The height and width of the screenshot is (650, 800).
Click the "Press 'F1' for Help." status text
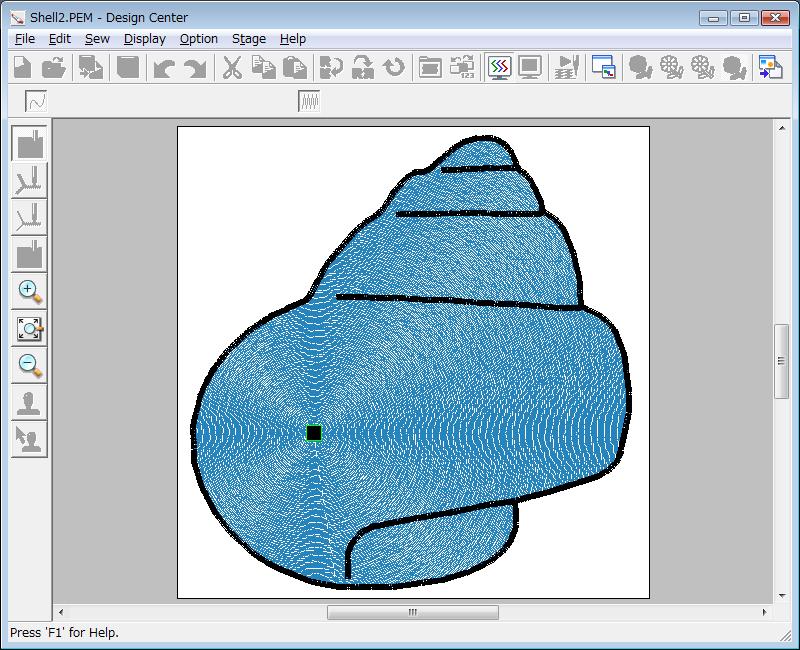(x=64, y=633)
